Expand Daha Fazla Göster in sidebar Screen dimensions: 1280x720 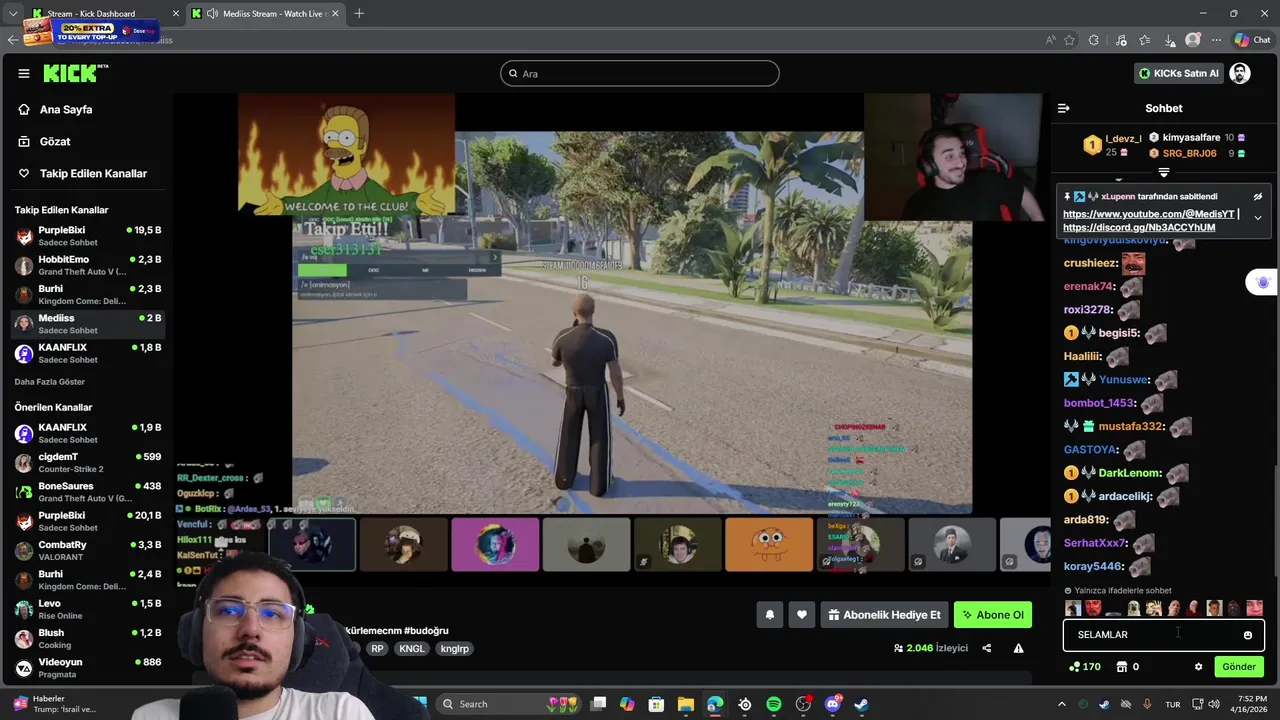(x=50, y=382)
